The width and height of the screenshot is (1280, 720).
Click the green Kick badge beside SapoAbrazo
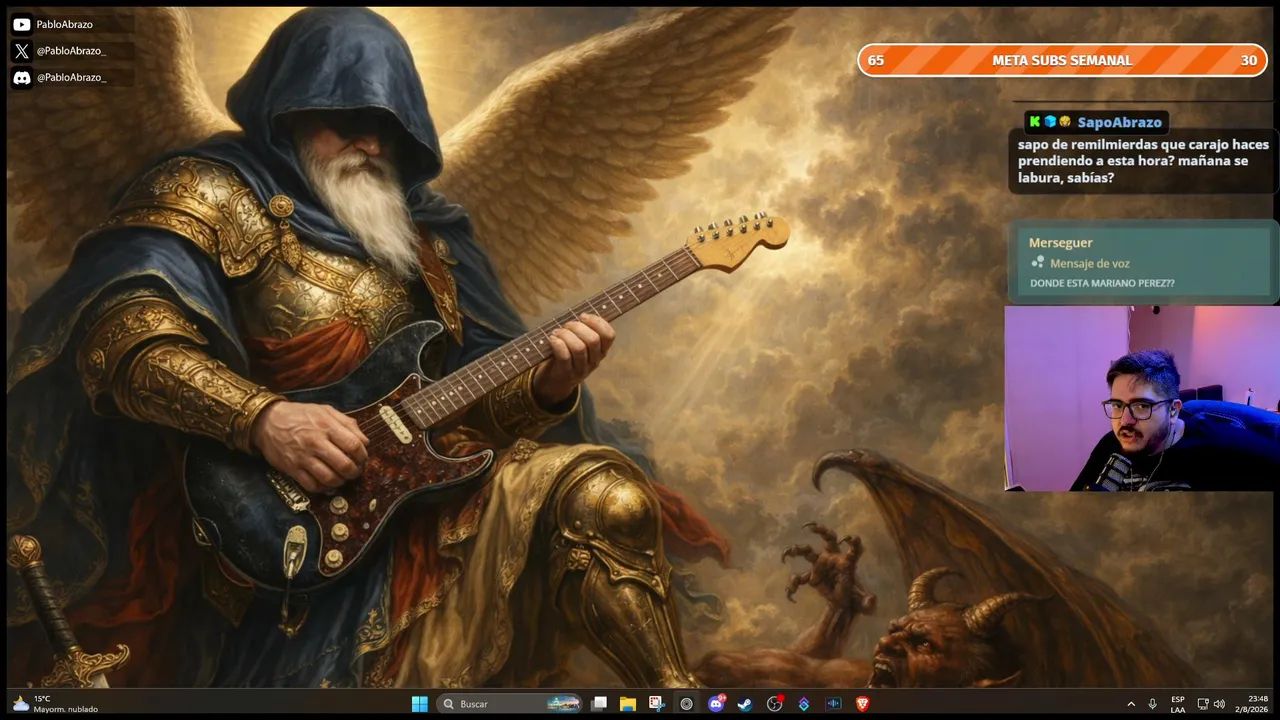pos(1035,122)
